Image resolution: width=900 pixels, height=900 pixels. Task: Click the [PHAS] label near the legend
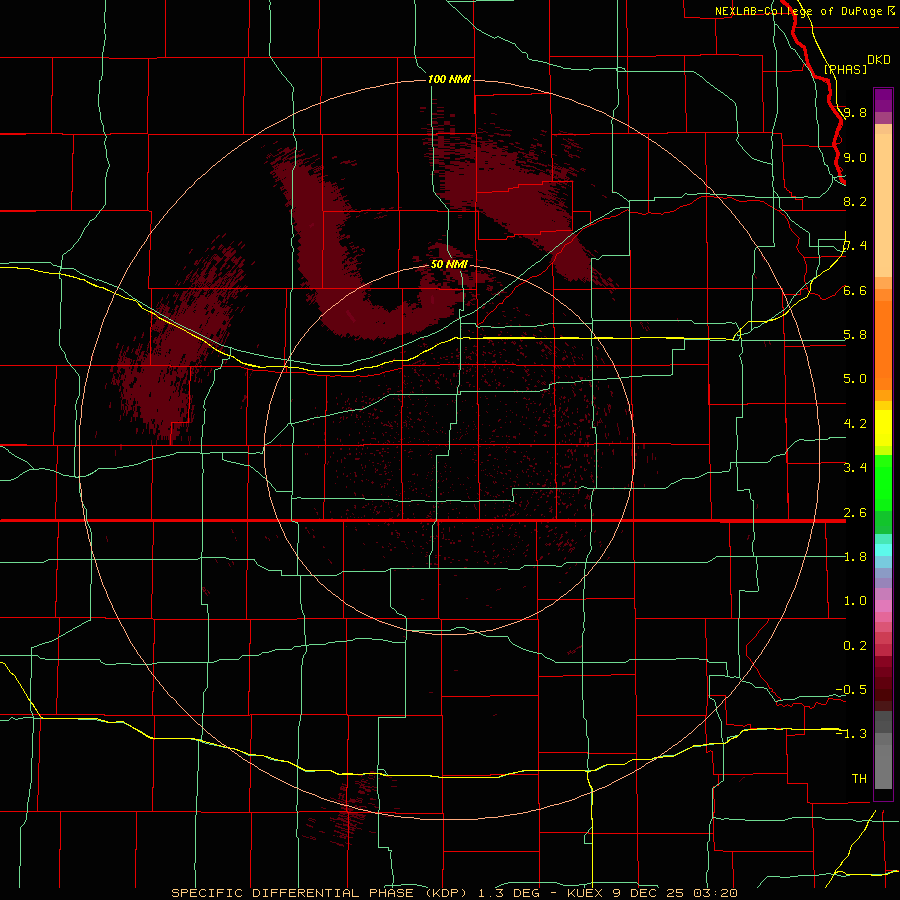[845, 69]
